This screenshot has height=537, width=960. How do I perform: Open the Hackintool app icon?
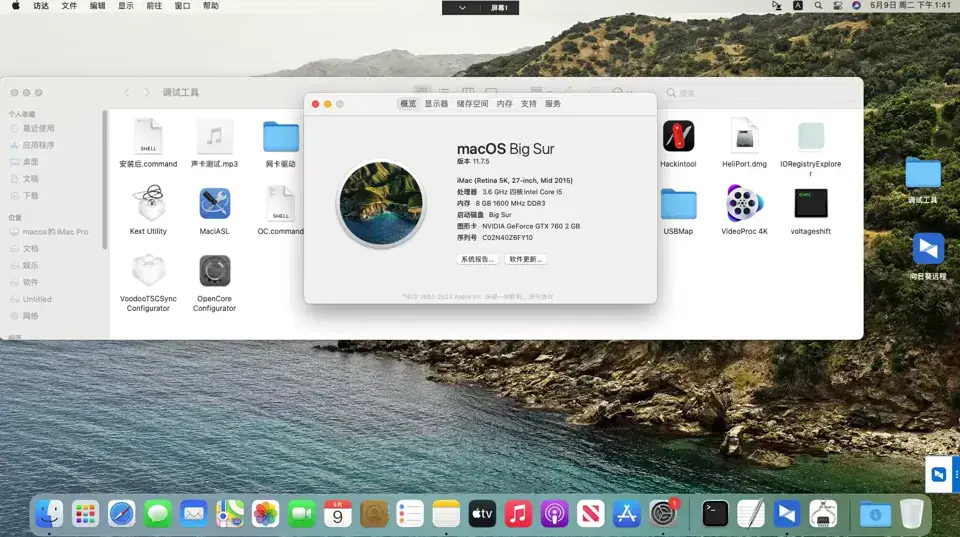678,136
